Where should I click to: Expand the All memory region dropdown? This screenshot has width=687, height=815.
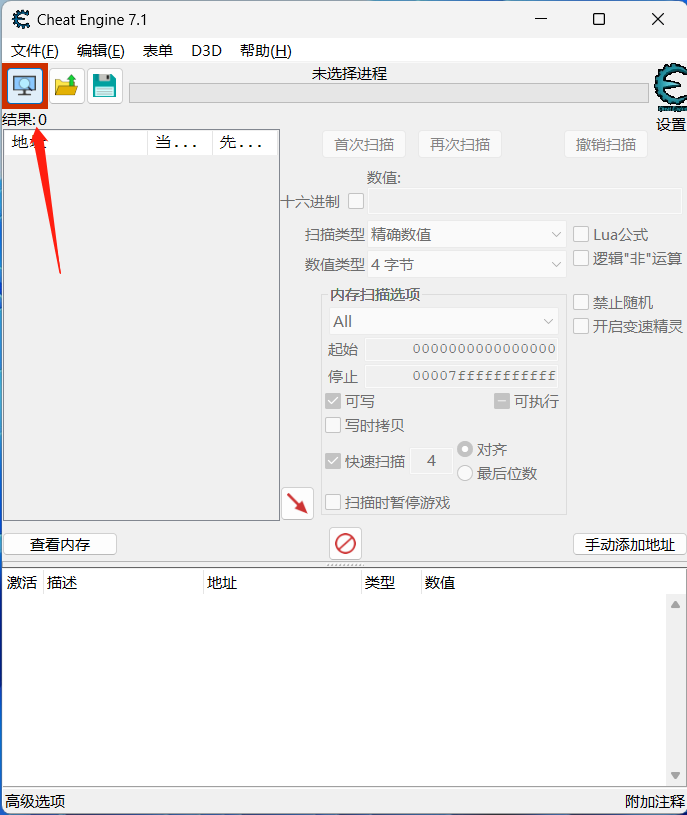pos(444,321)
